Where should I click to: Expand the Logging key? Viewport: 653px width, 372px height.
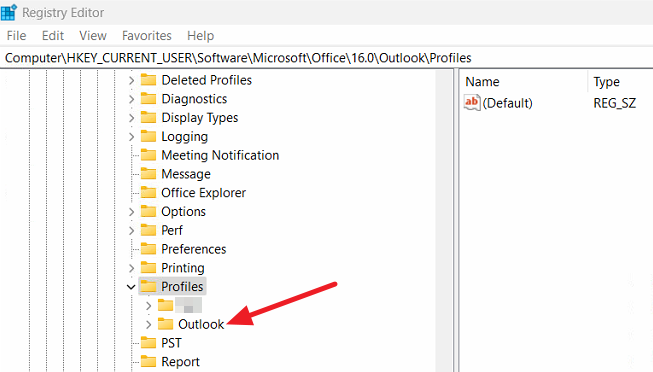[131, 137]
